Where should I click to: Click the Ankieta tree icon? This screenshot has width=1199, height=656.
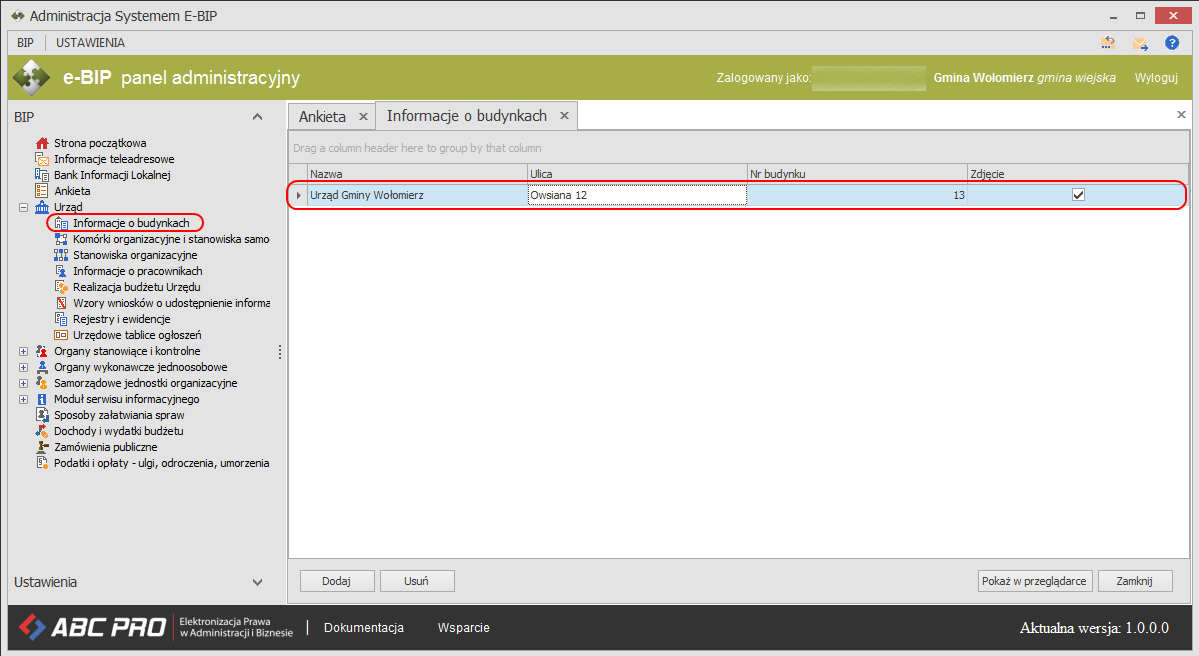[42, 191]
